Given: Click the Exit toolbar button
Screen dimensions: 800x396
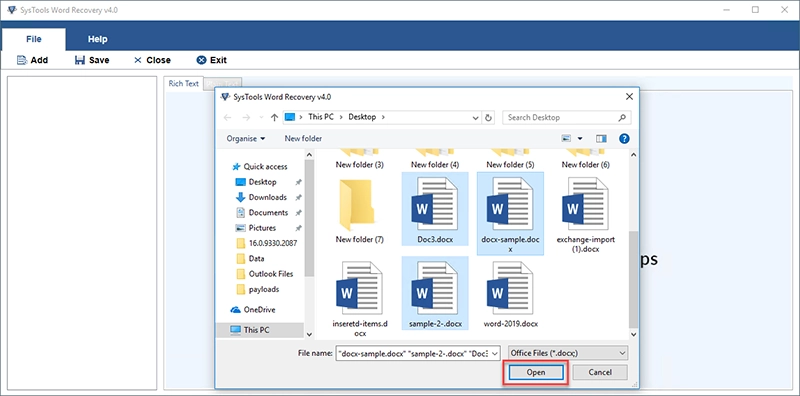Looking at the screenshot, I should 211,60.
